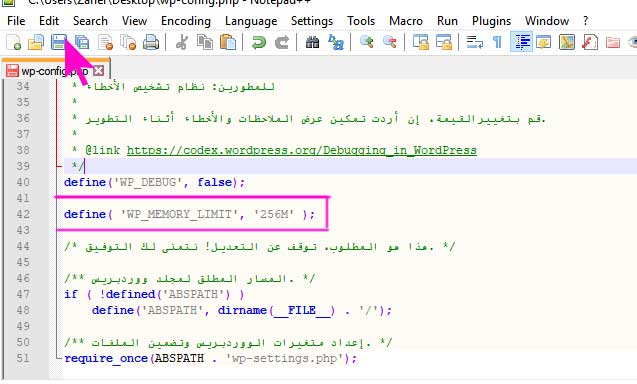
Task: Open the Window menu
Action: click(547, 21)
